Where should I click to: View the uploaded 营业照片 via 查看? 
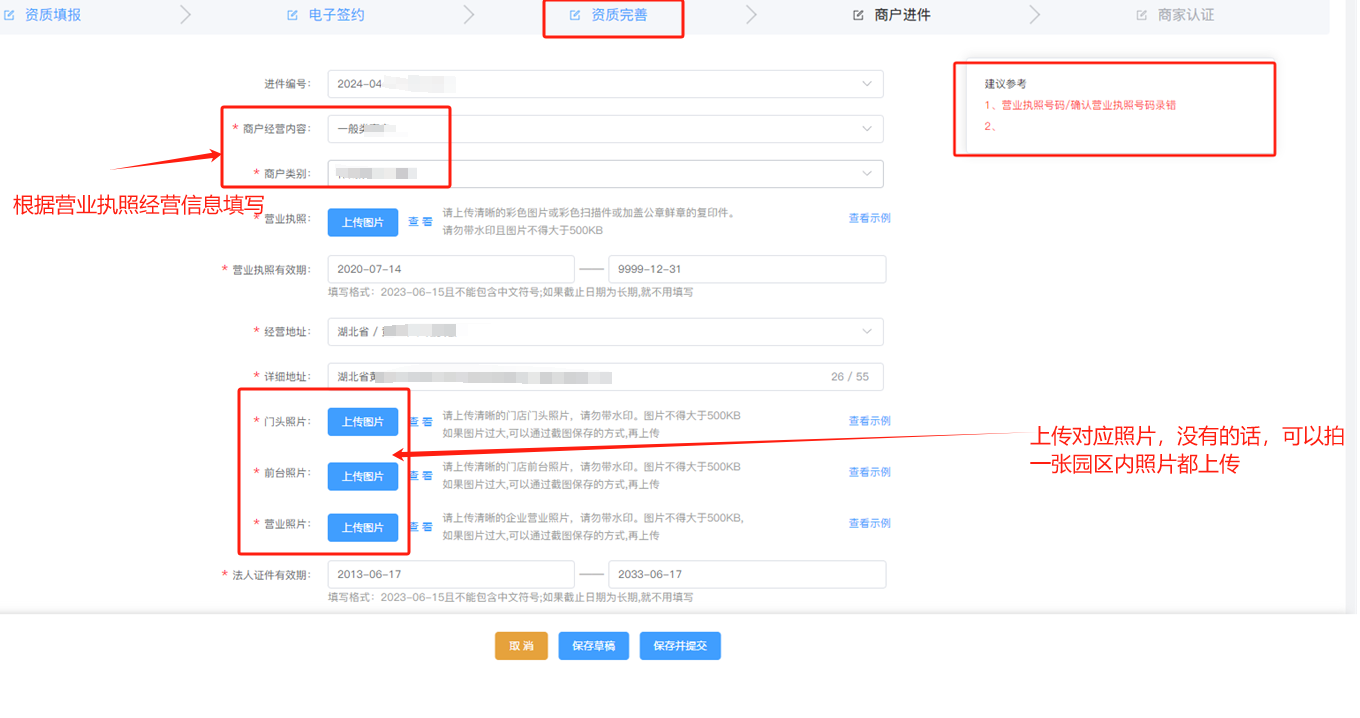[420, 527]
